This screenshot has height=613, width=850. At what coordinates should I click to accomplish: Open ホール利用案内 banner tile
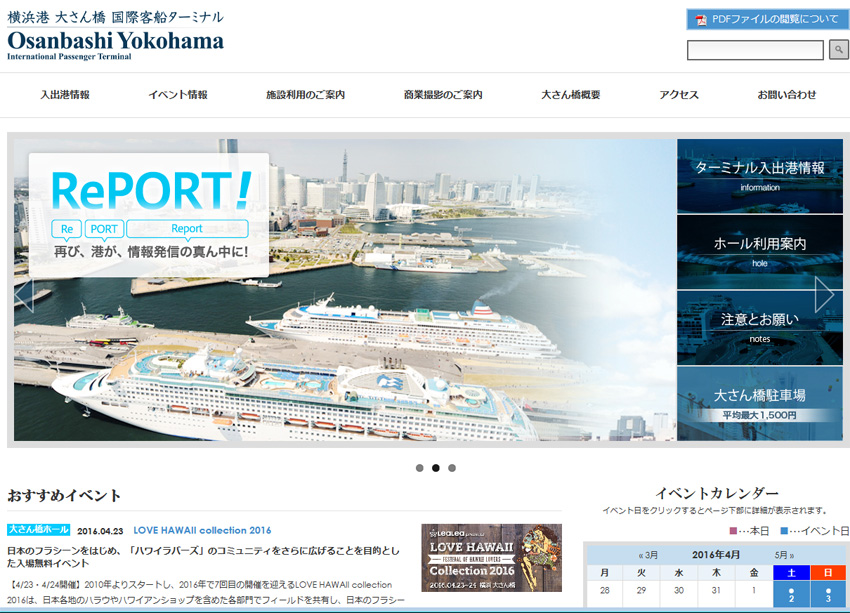pyautogui.click(x=760, y=250)
